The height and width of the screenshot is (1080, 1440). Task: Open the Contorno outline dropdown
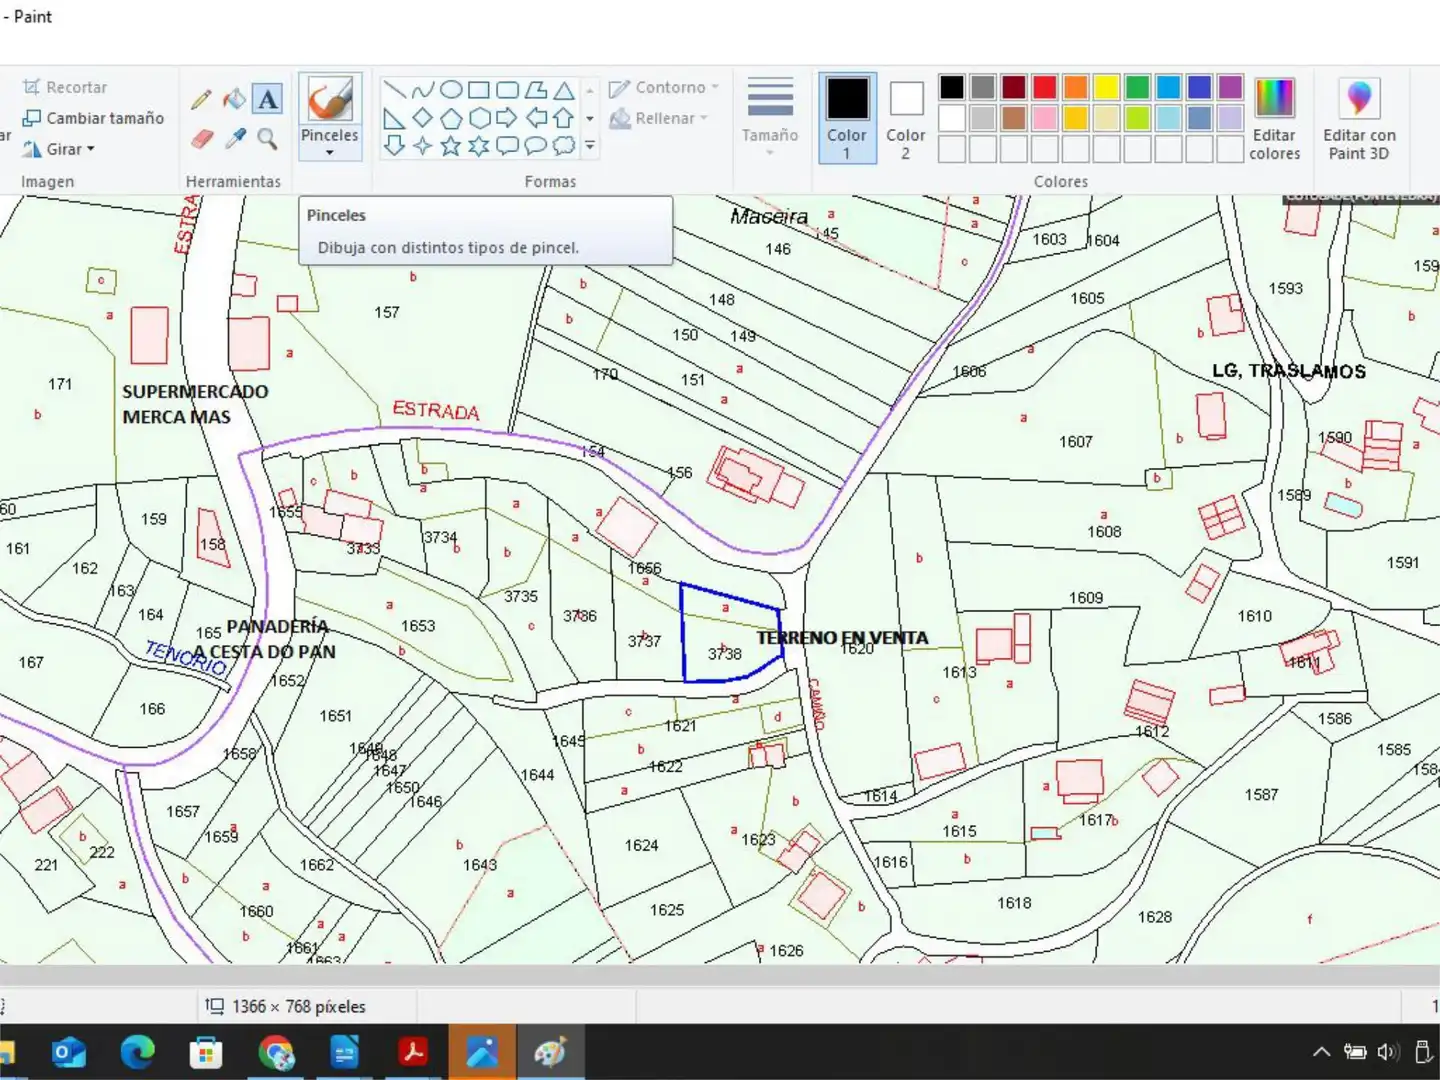point(664,88)
